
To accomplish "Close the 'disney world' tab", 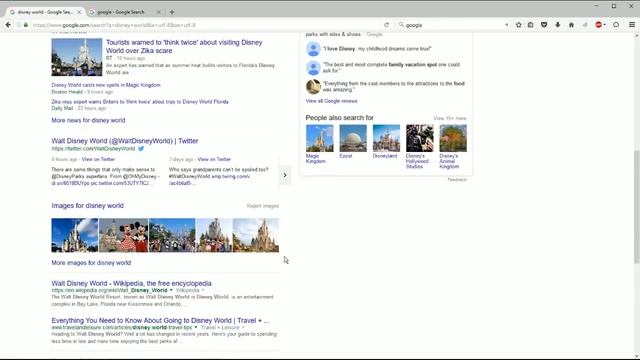I will [79, 12].
